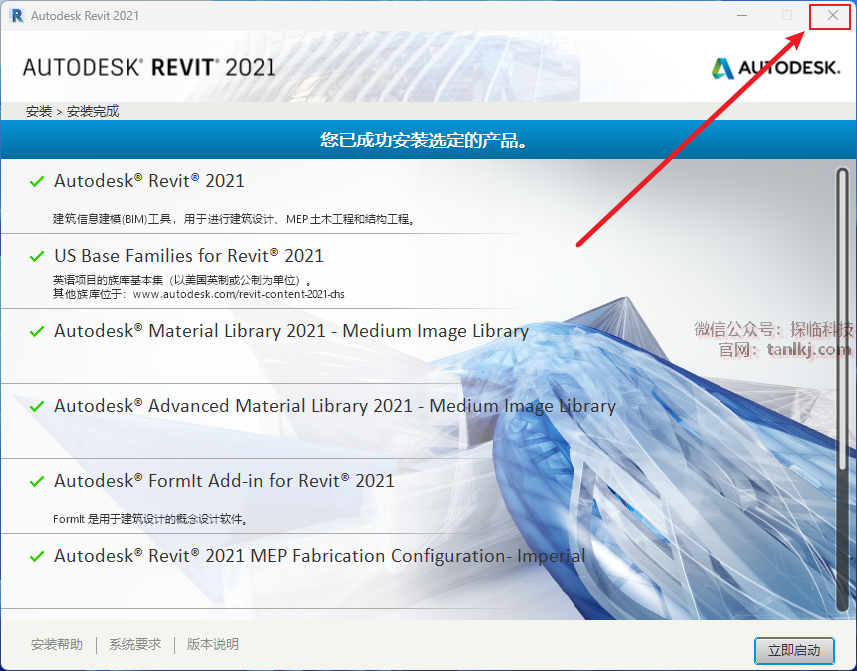The width and height of the screenshot is (857, 671).
Task: Click checkmark beside MEP Fabrication Configuration
Action: coord(37,556)
